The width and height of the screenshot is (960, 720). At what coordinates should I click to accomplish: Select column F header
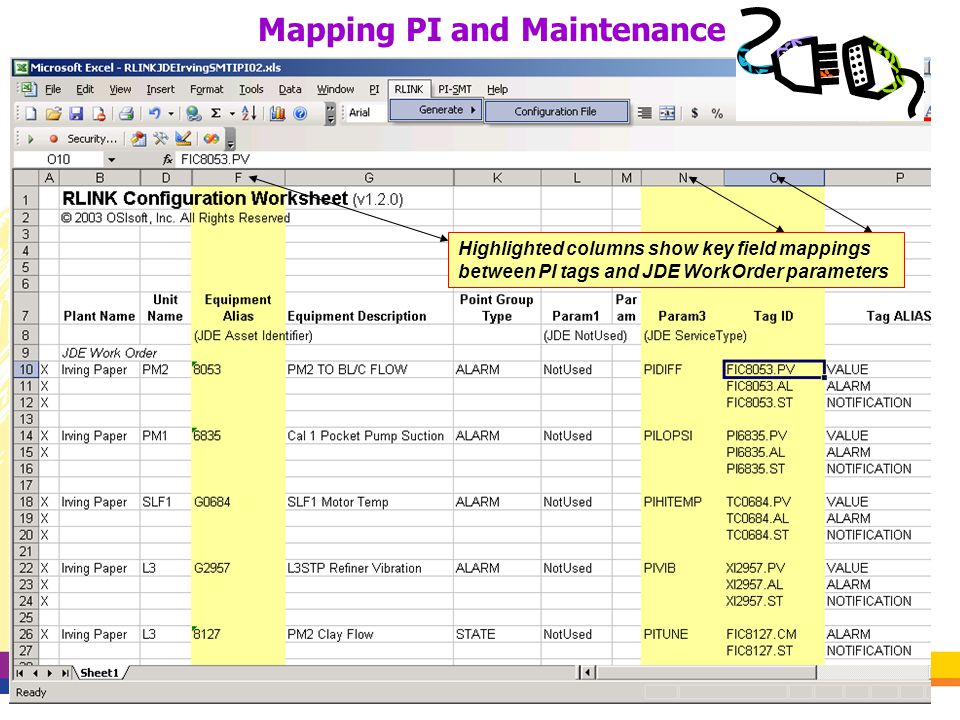coord(238,178)
